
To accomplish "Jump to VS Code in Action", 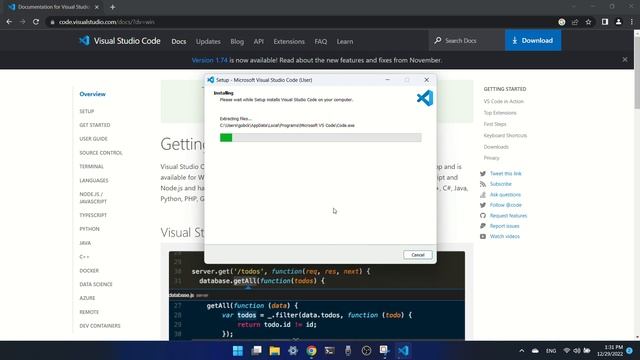I will [x=504, y=101].
